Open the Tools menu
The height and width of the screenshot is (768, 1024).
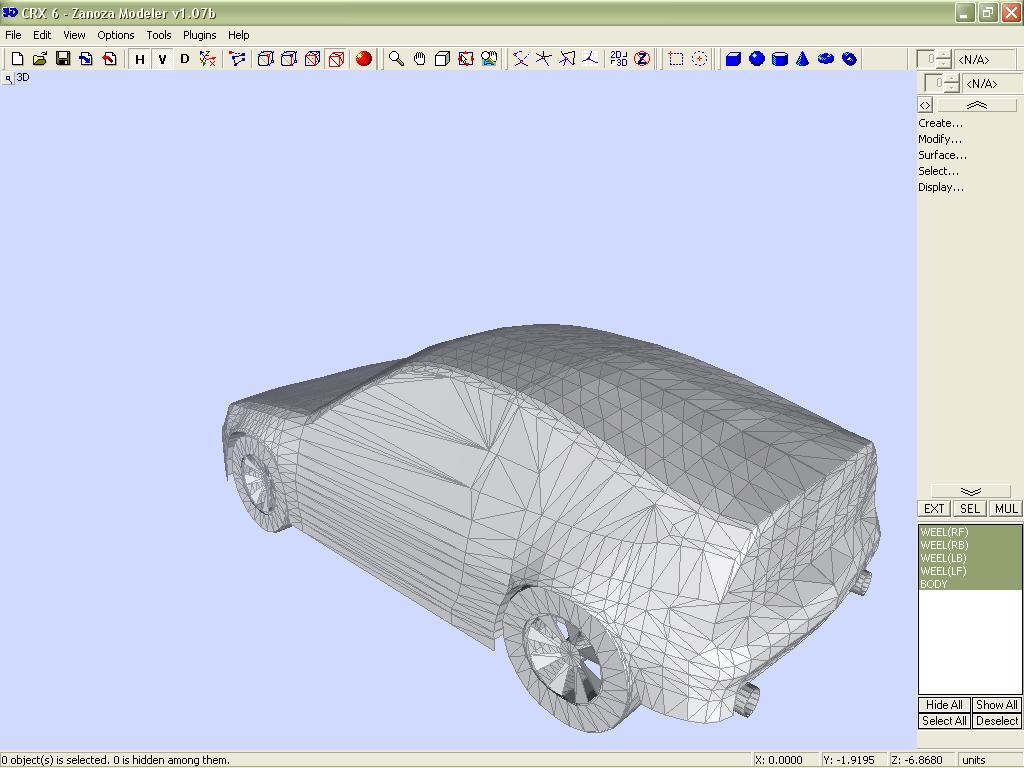(x=159, y=35)
